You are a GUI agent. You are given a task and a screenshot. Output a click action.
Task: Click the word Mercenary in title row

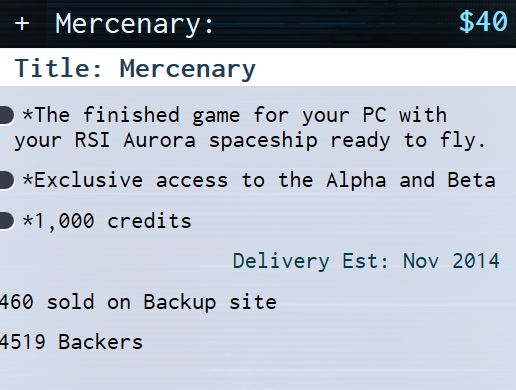coord(188,69)
